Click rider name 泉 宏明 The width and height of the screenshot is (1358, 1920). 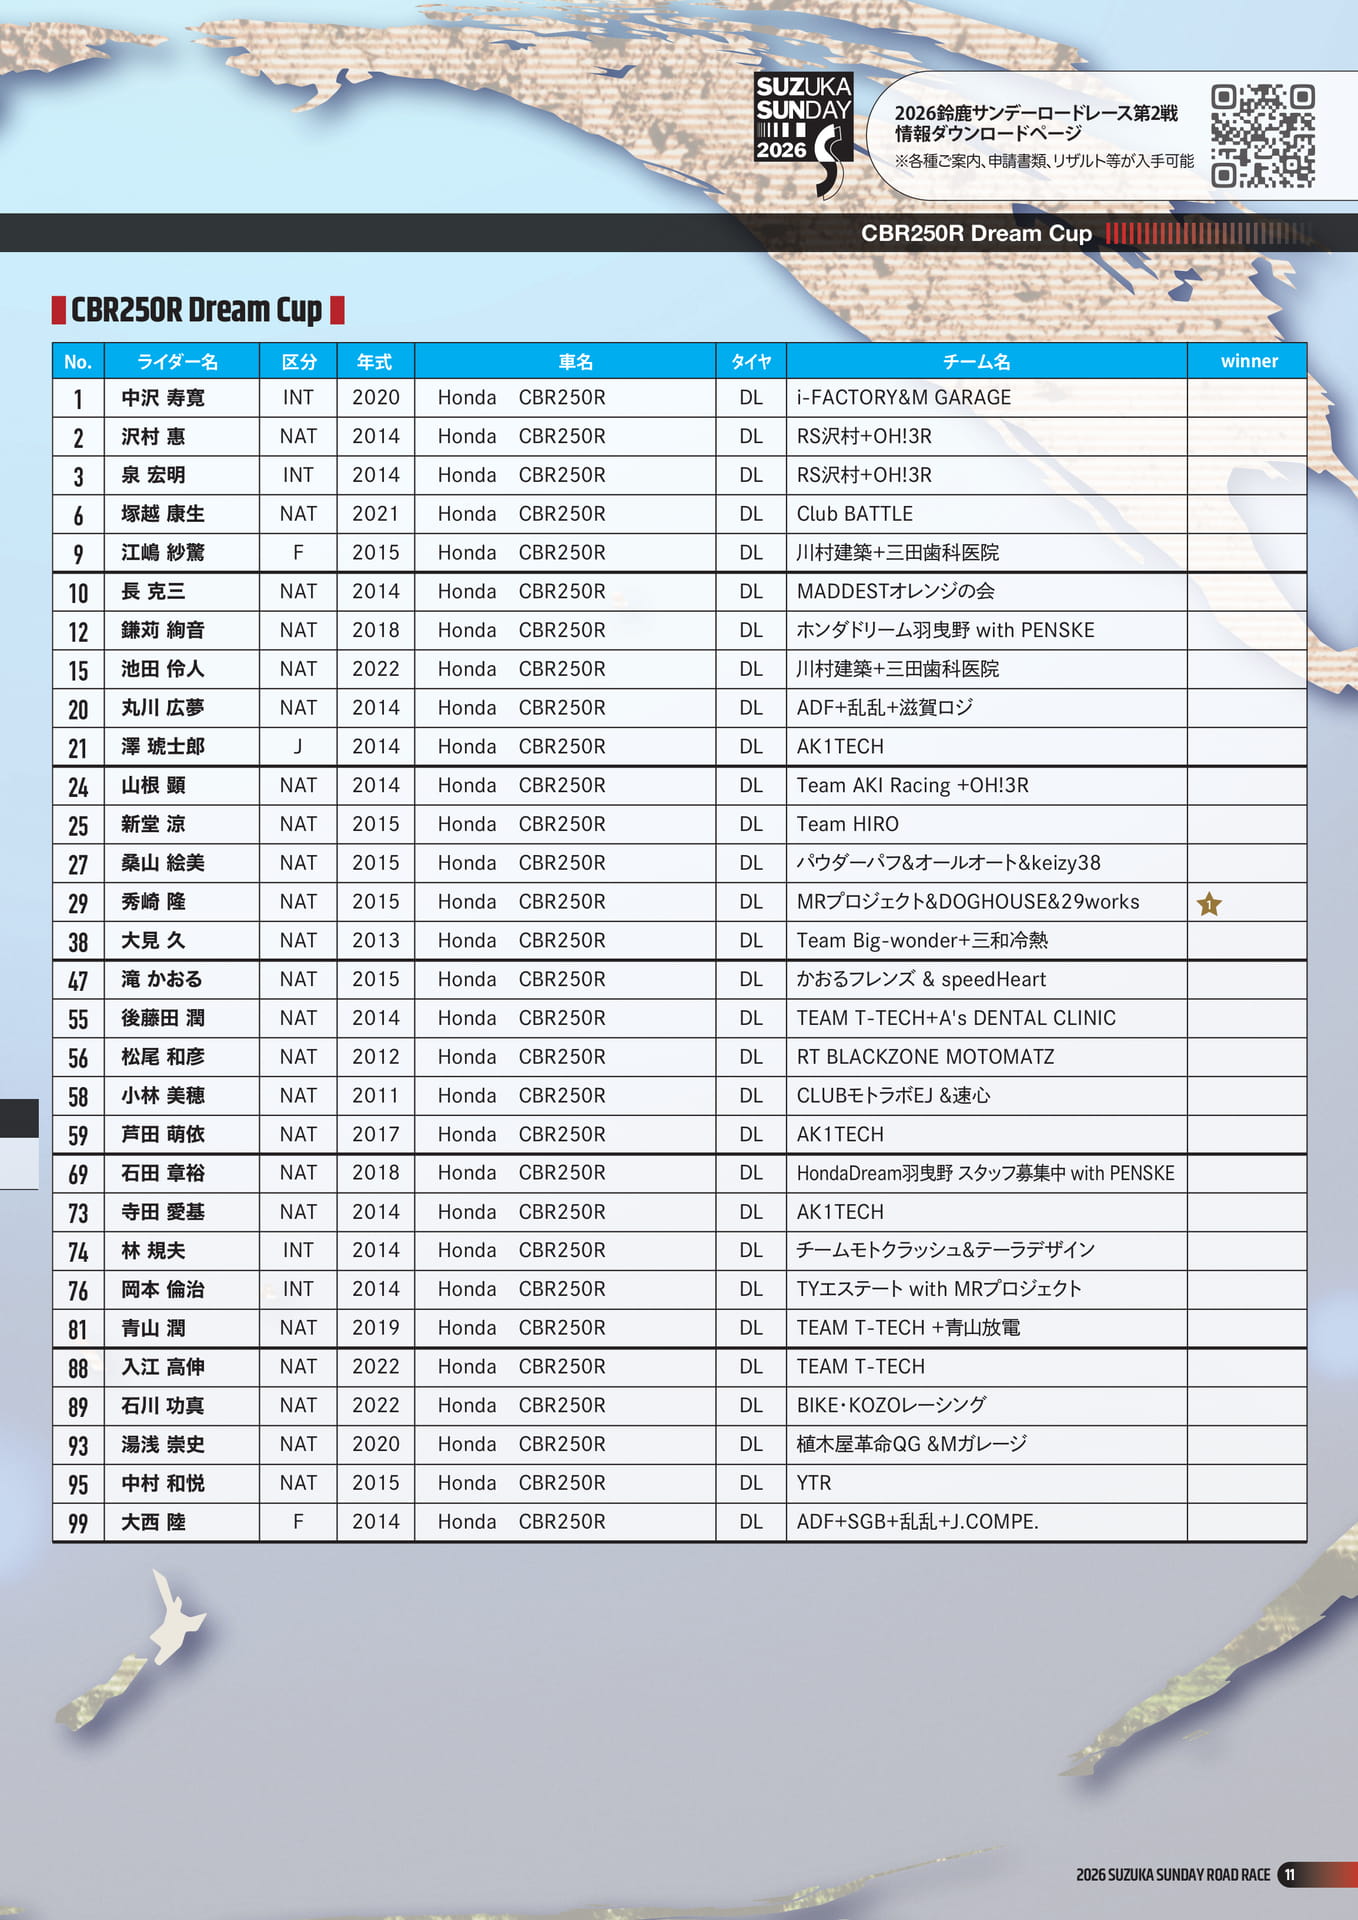point(153,475)
